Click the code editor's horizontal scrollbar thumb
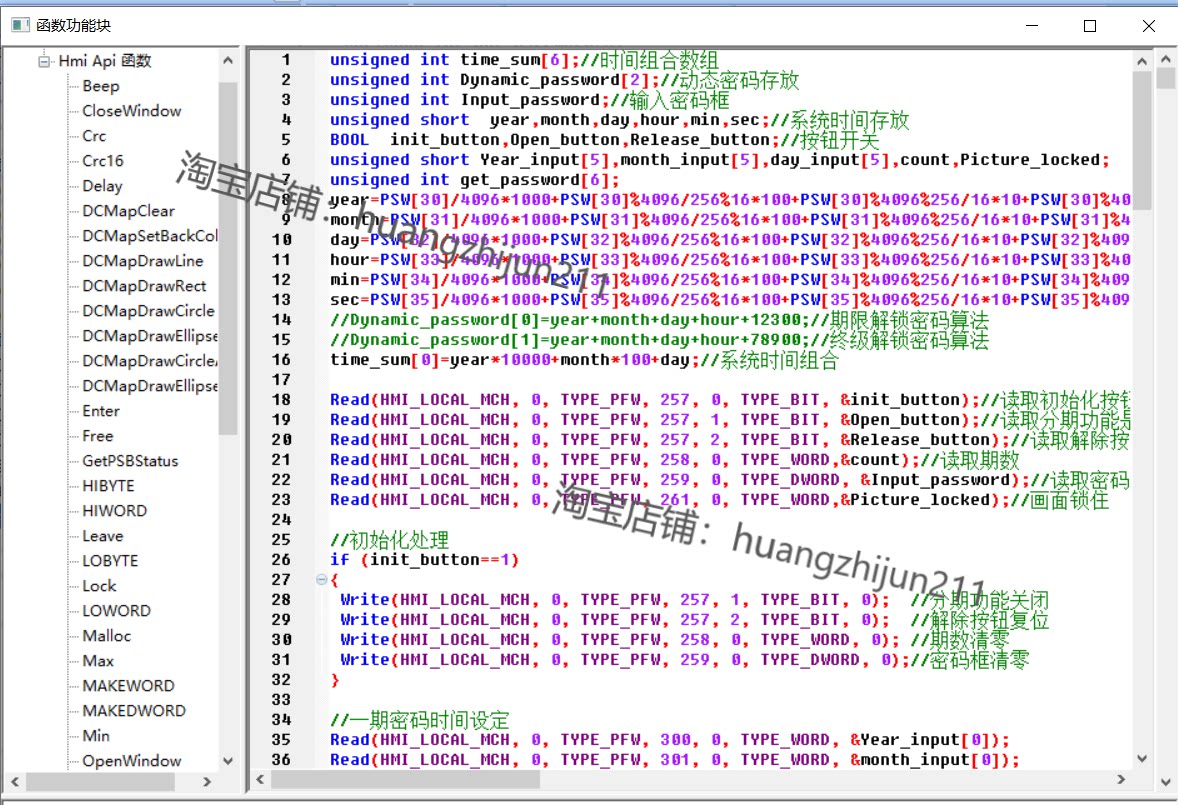Viewport: 1178px width, 805px height. pos(406,779)
